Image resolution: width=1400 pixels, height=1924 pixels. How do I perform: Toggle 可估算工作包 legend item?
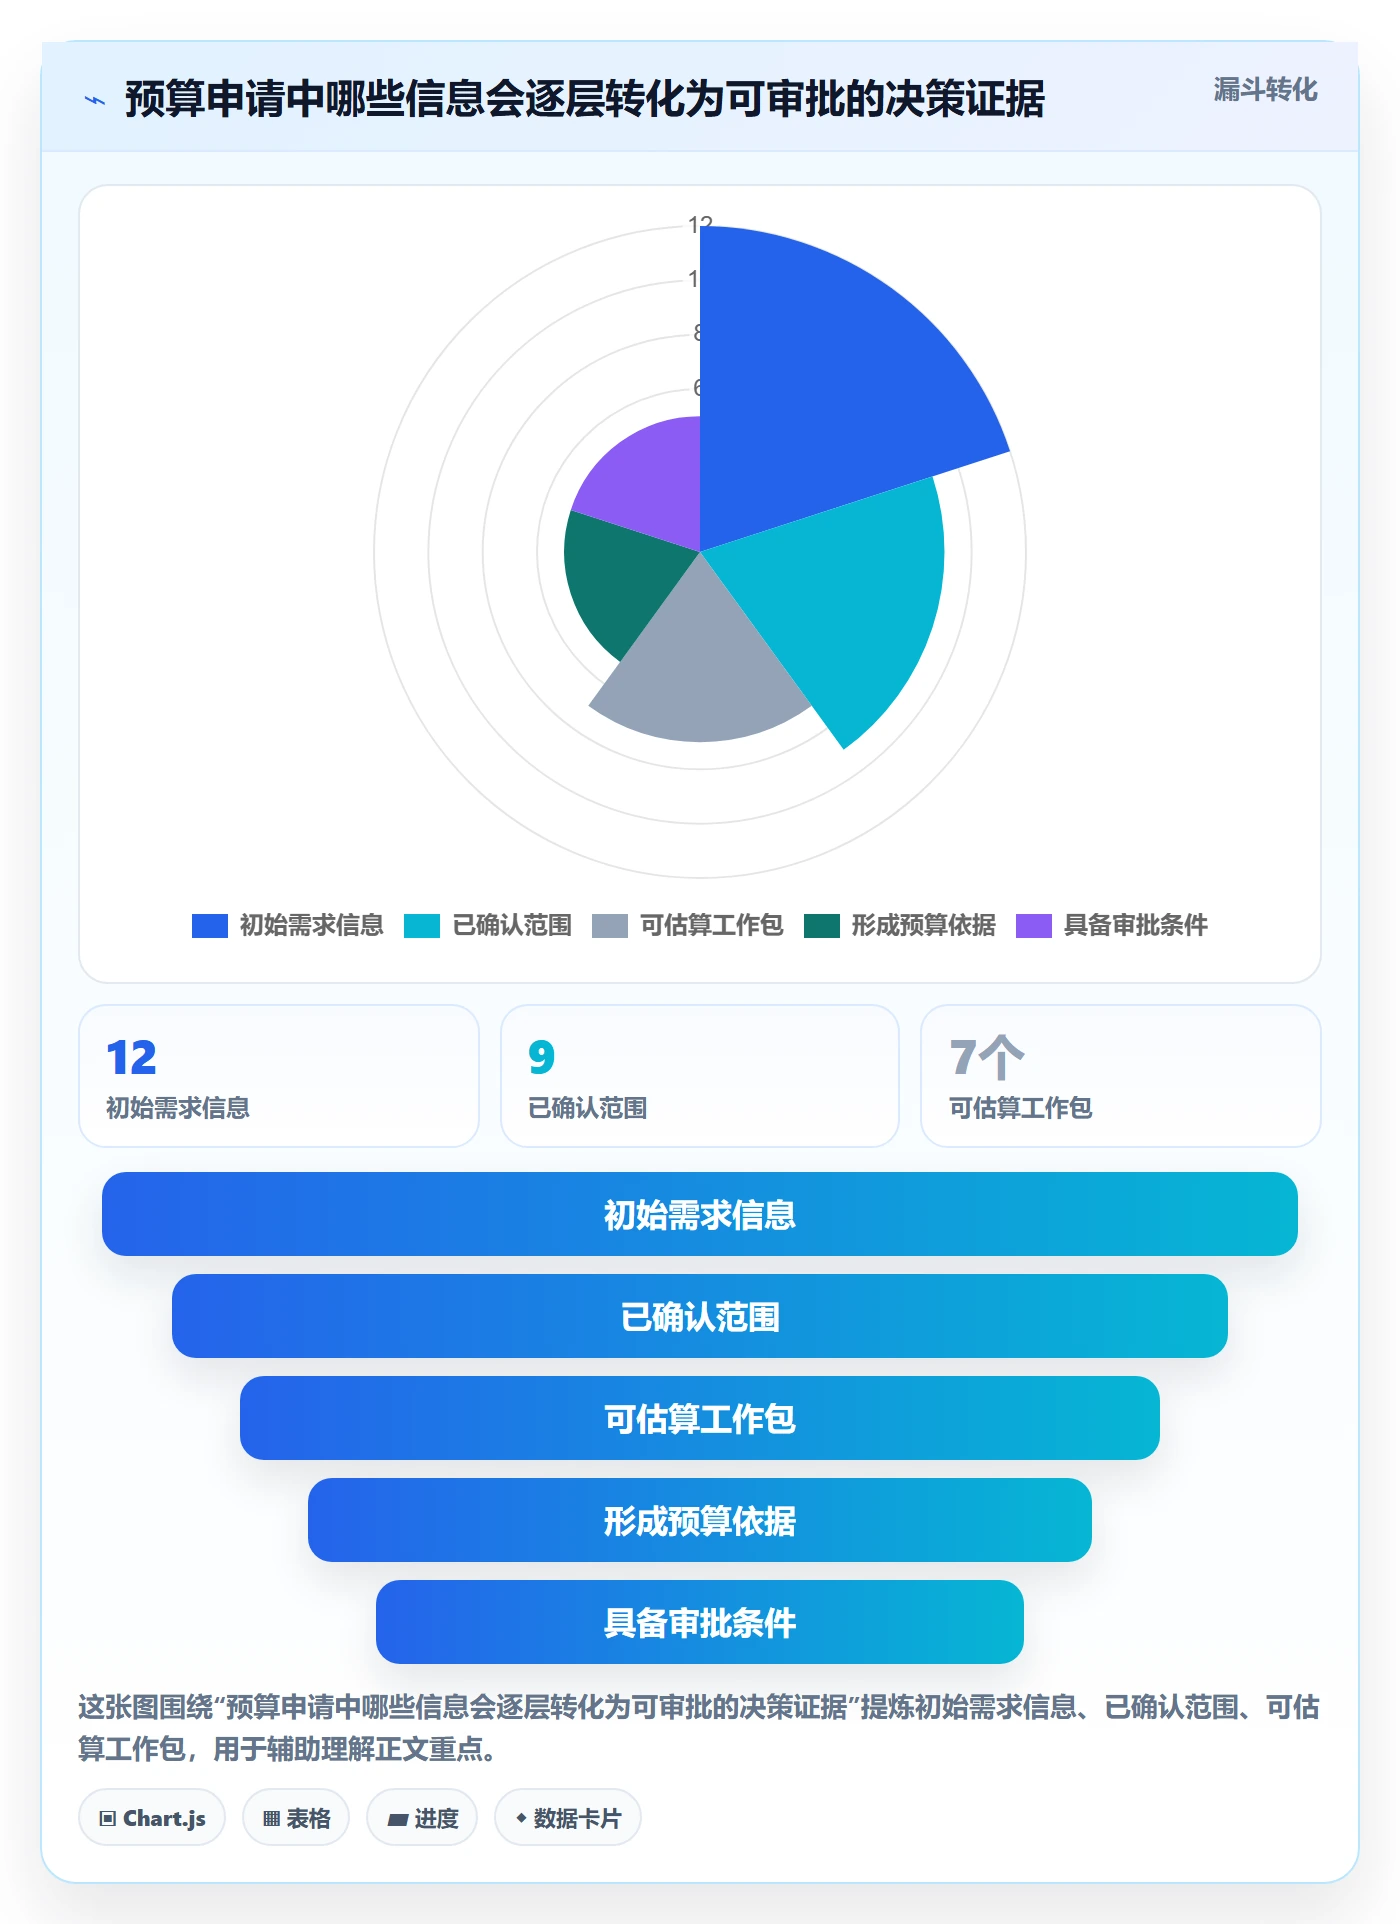pos(688,926)
